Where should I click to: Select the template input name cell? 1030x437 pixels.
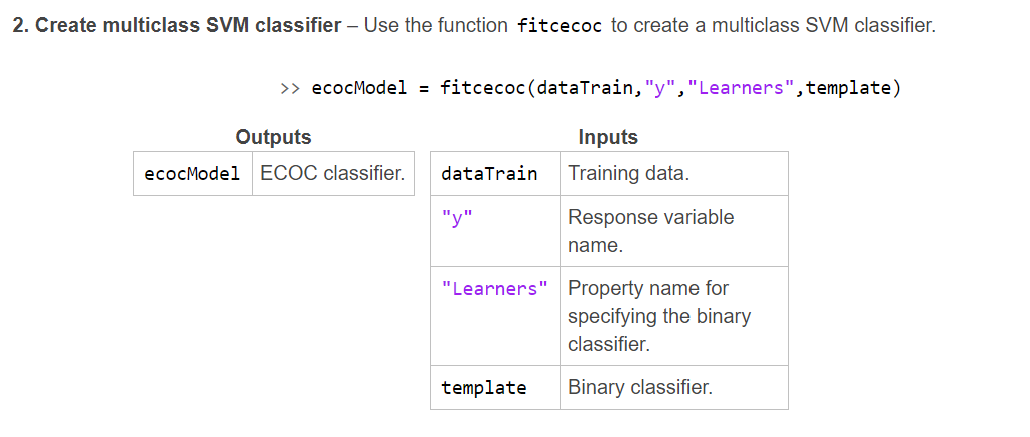point(495,388)
